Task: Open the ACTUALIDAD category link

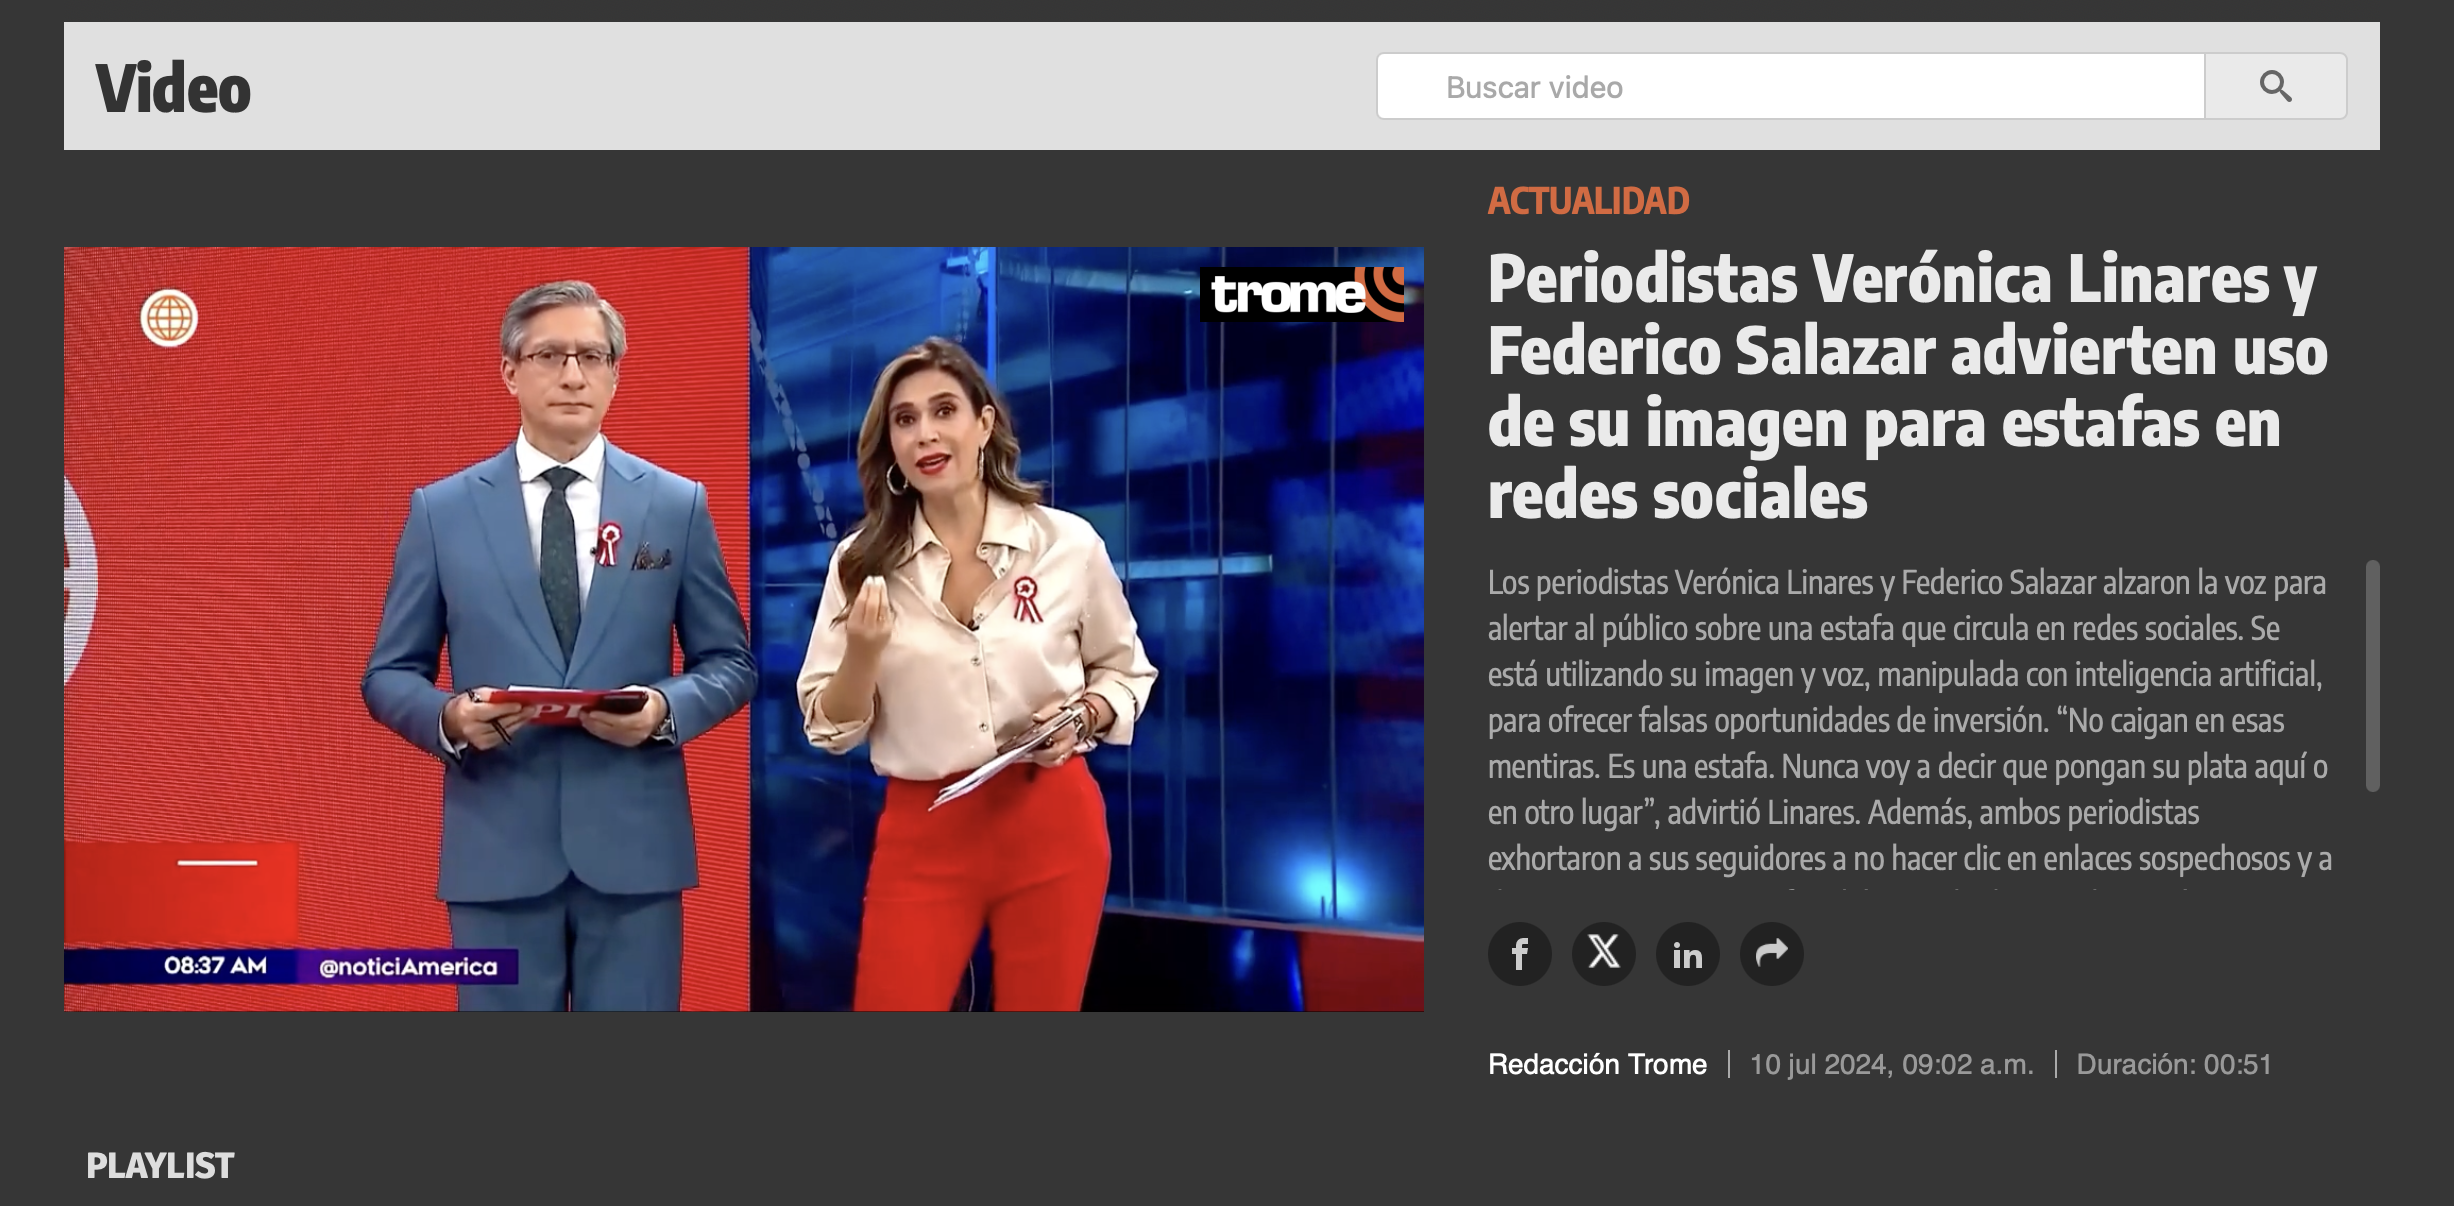Action: 1588,201
